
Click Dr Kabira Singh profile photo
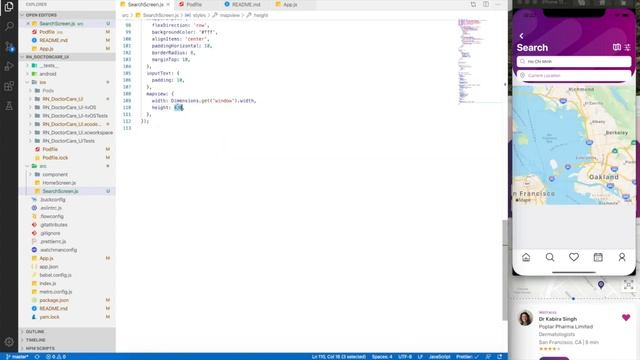click(x=525, y=318)
